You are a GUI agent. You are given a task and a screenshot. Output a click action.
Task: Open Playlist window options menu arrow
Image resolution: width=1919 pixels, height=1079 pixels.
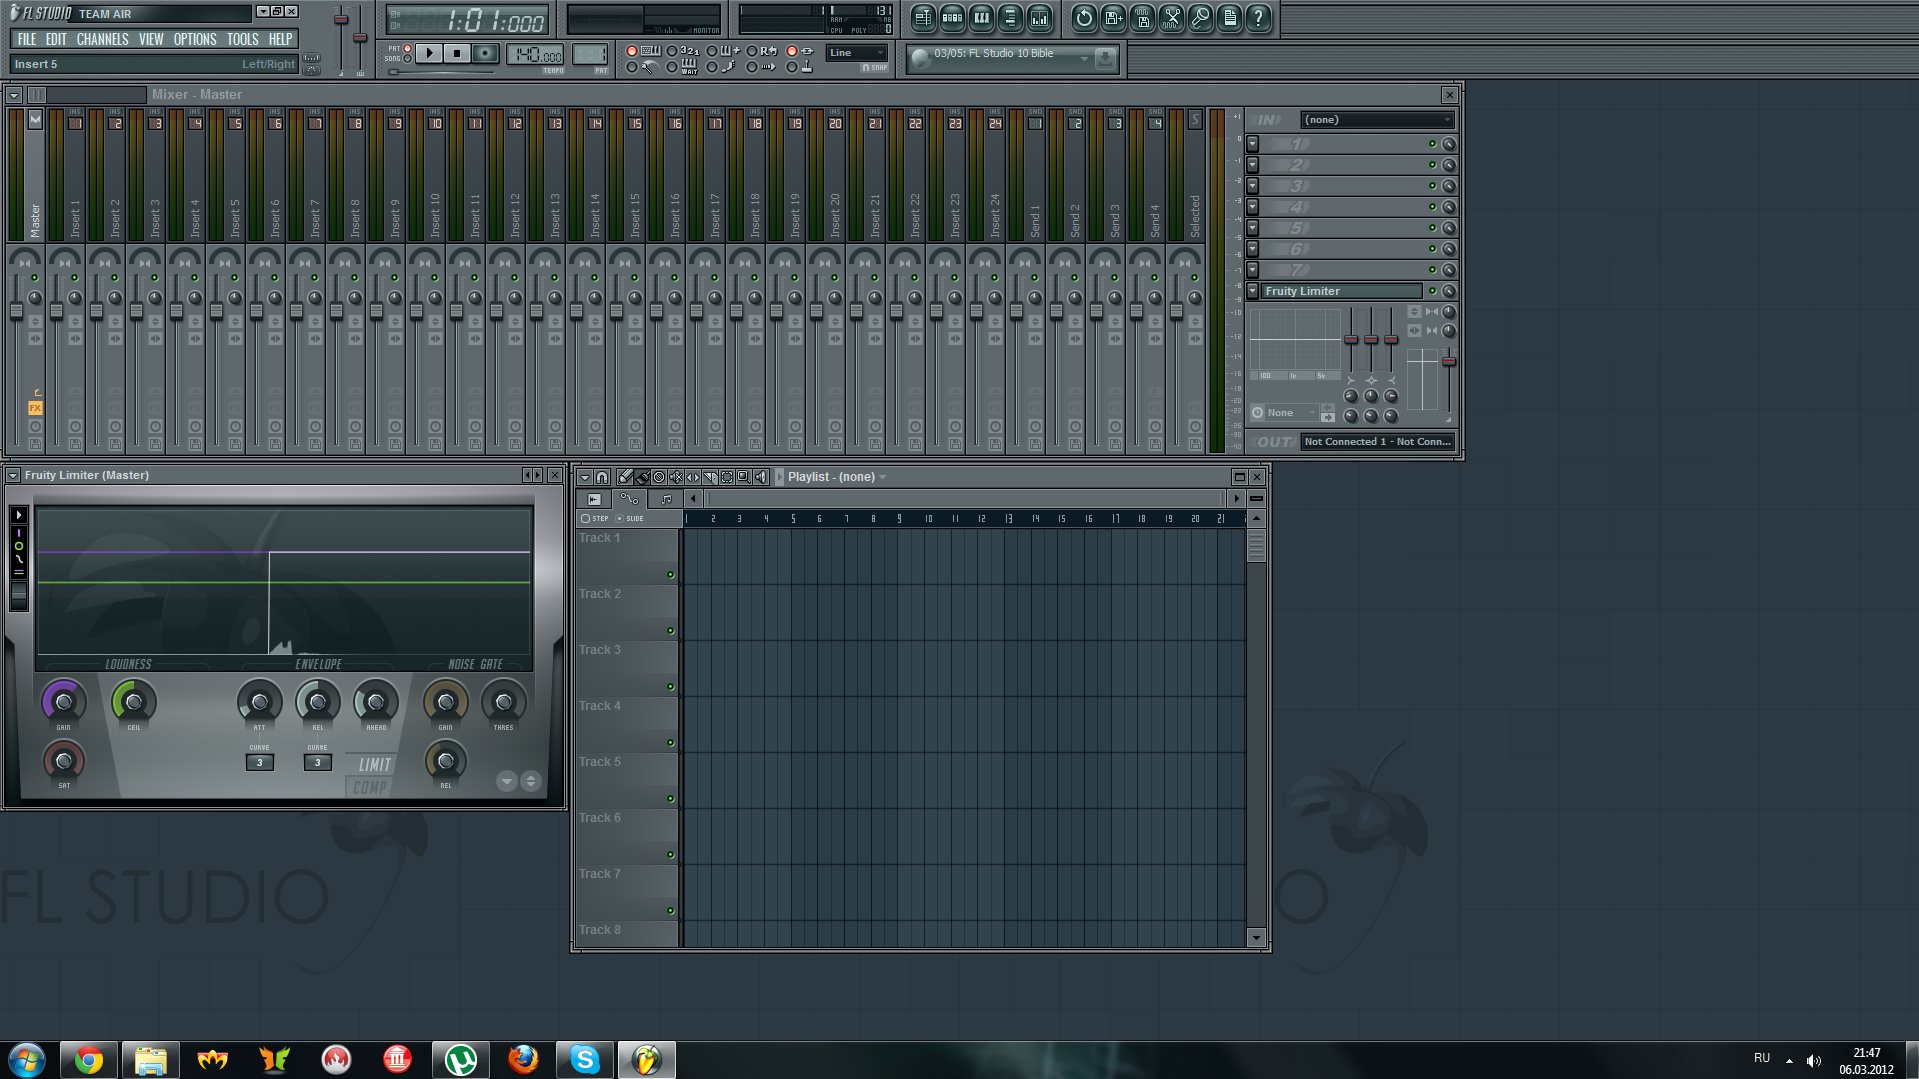point(585,477)
